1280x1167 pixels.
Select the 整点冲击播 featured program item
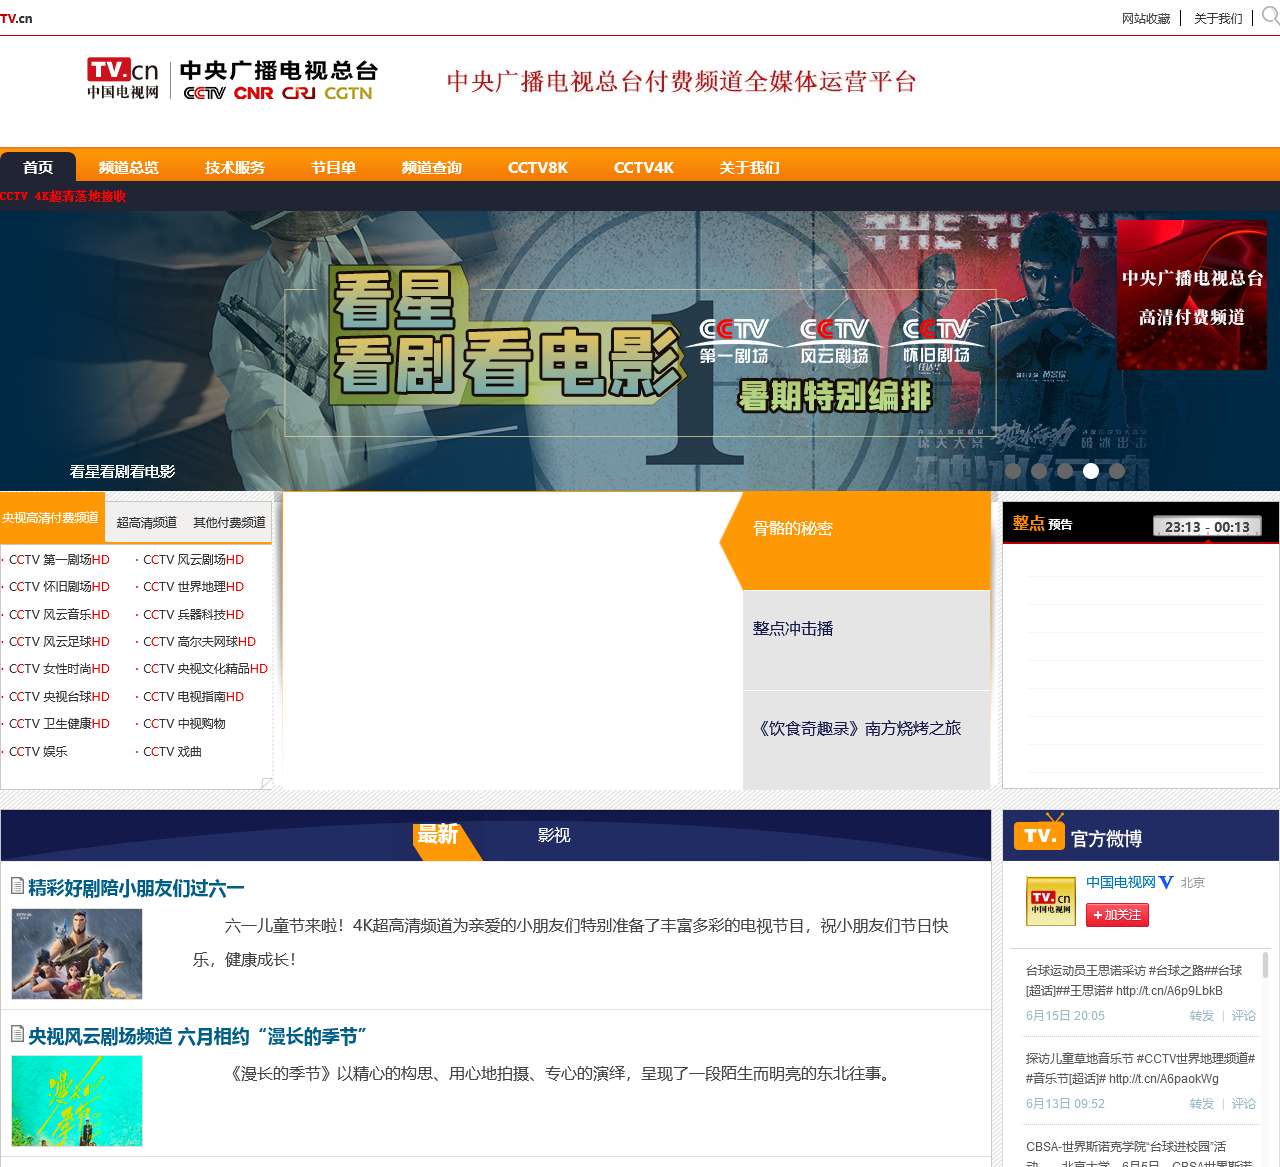866,640
